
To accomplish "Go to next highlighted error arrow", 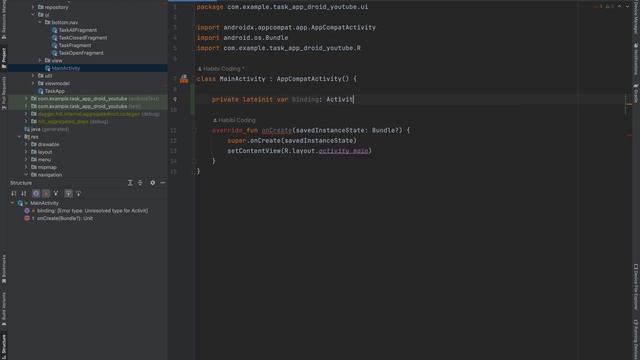I will tap(627, 6).
